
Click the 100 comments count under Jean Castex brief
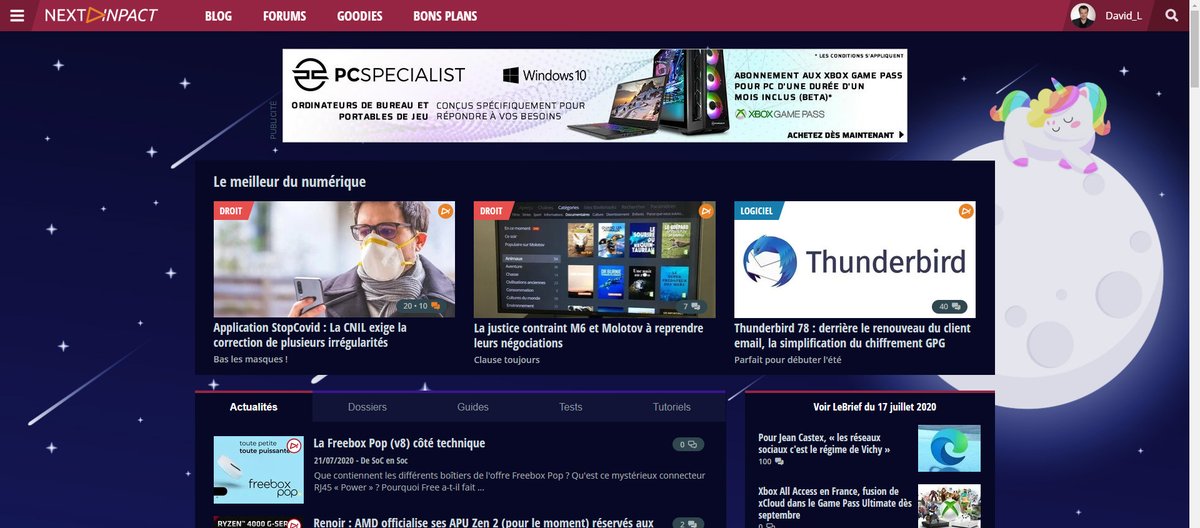tap(771, 462)
